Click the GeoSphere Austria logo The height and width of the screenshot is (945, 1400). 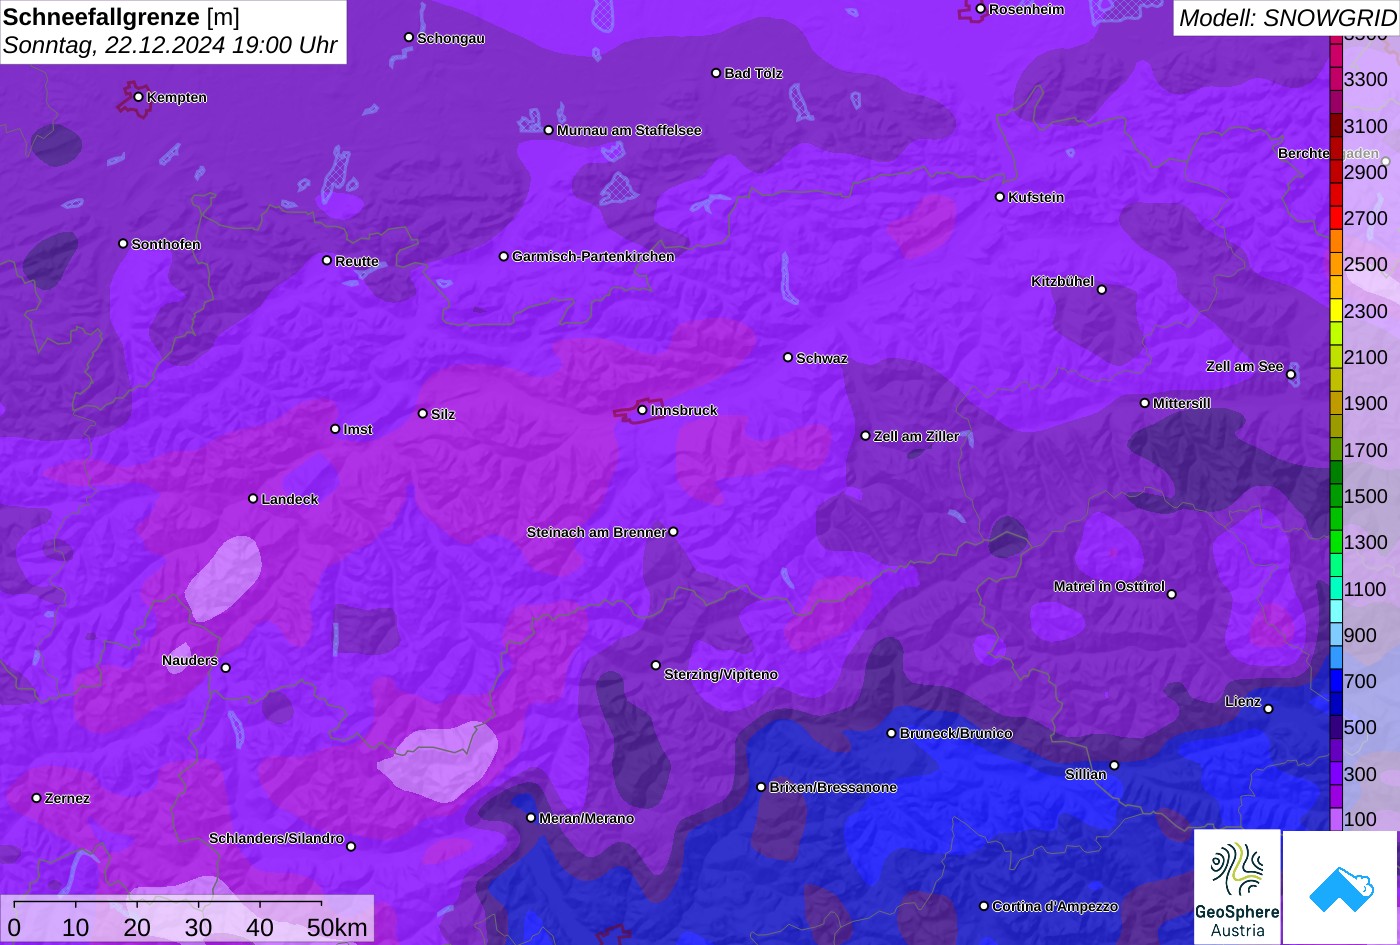pos(1237,886)
